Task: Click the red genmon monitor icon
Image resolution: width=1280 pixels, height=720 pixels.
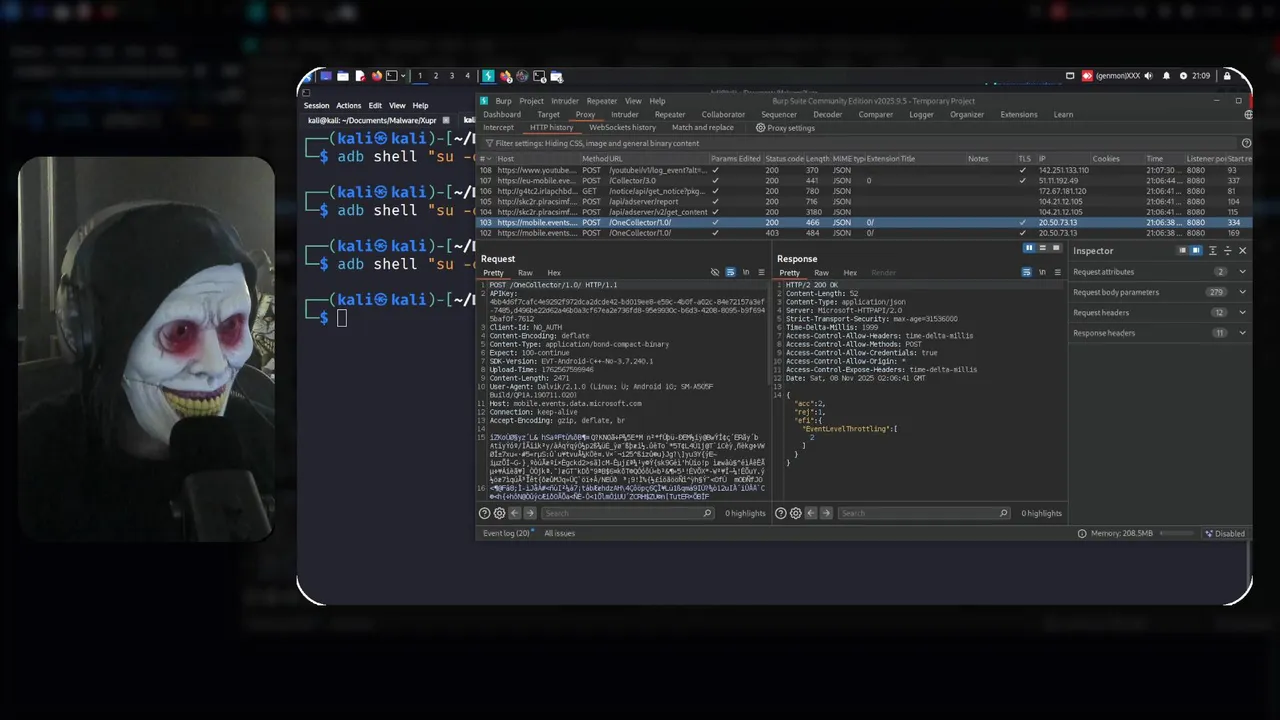Action: click(x=1087, y=76)
